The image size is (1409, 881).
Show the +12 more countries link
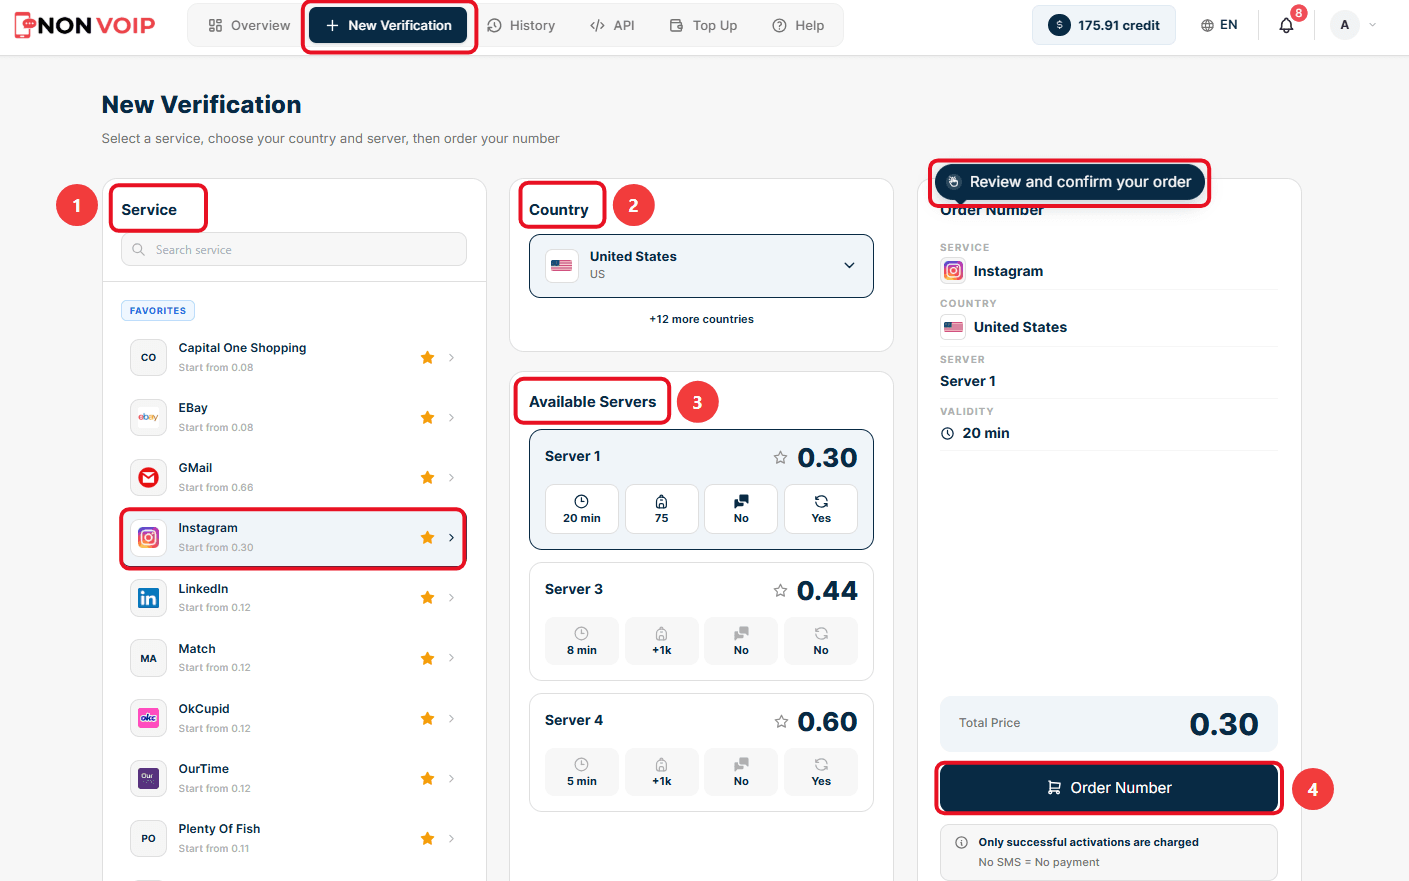tap(701, 319)
